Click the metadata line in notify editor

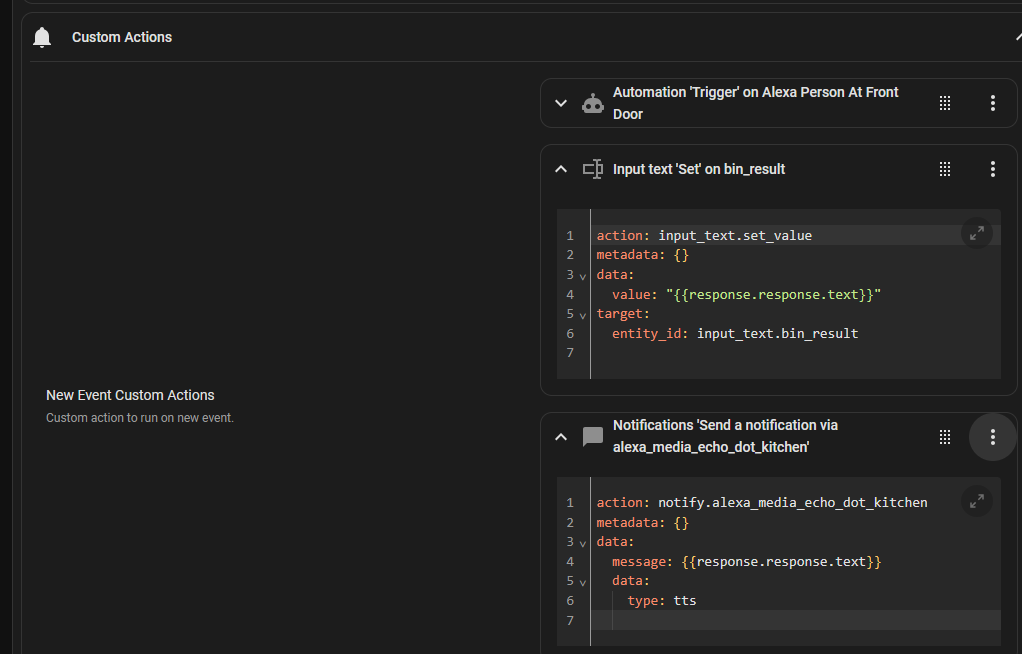point(643,523)
